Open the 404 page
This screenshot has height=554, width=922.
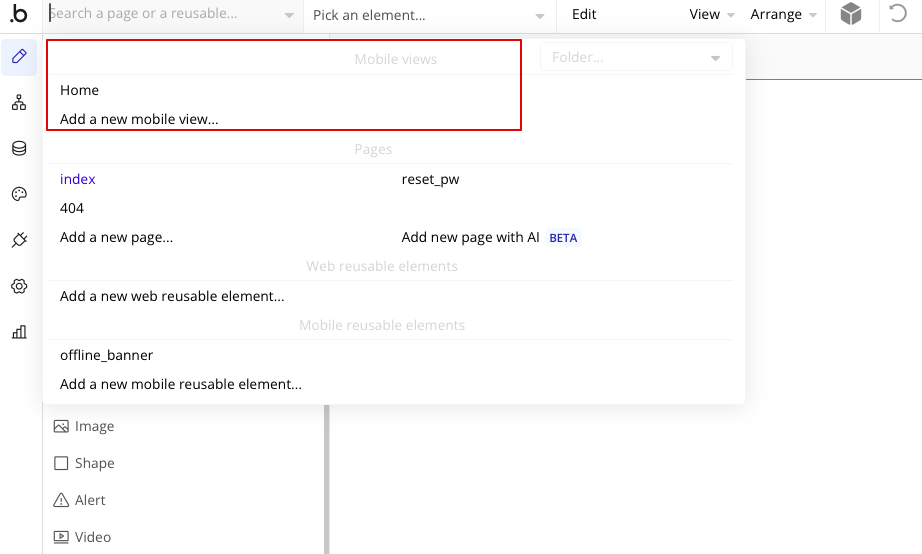click(x=72, y=208)
